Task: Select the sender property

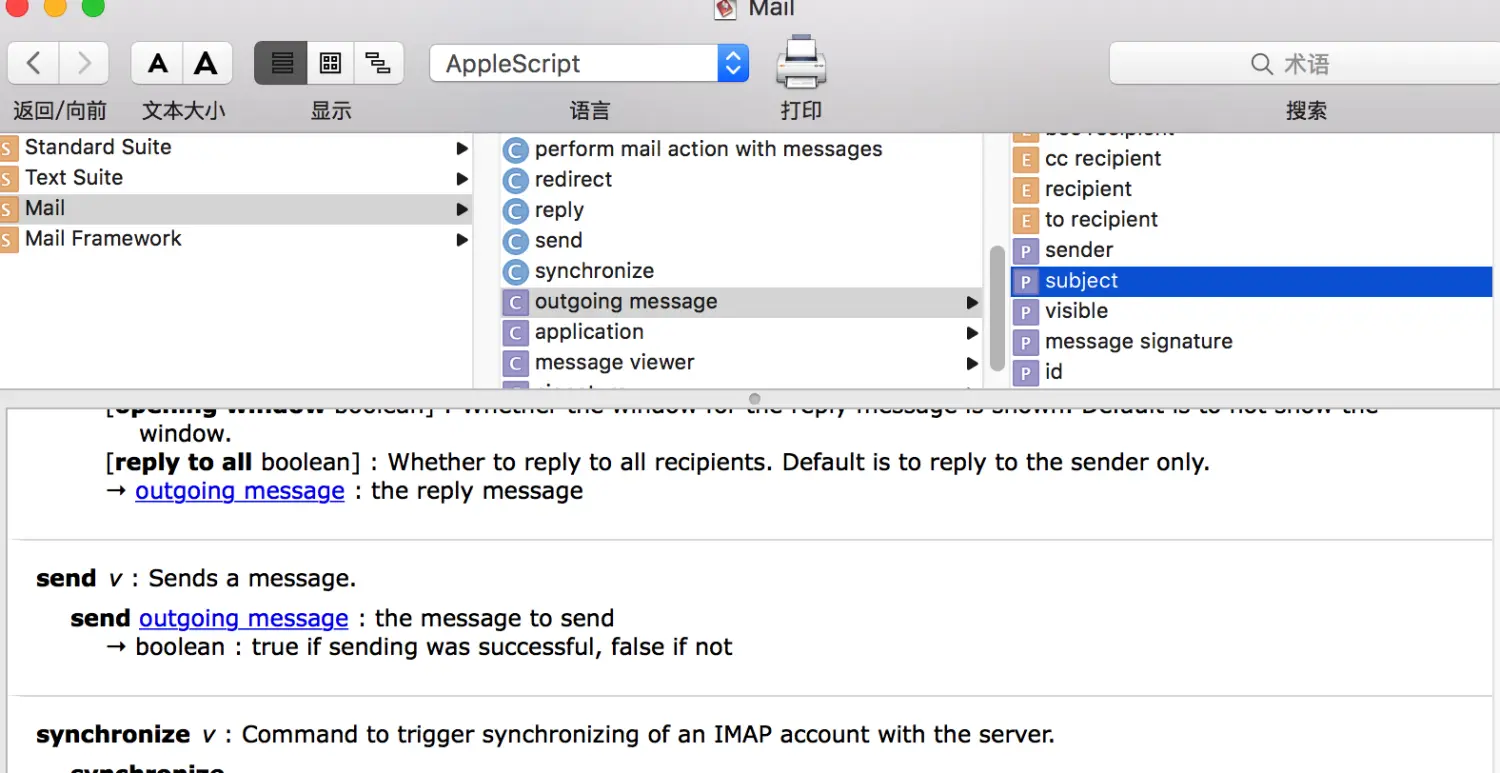Action: coord(1252,250)
